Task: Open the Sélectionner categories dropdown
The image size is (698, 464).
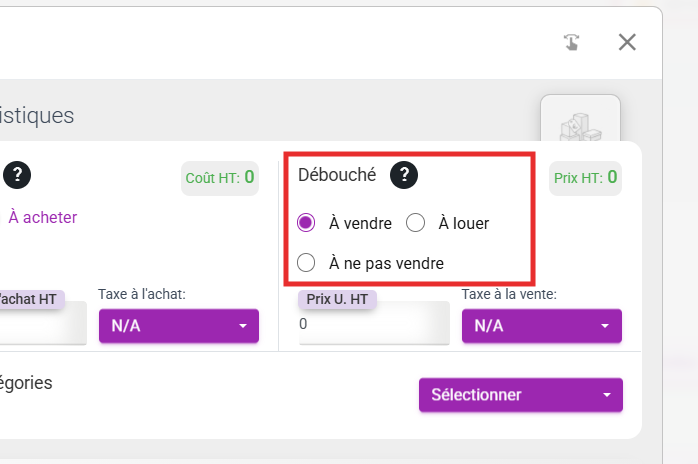Action: tap(521, 395)
